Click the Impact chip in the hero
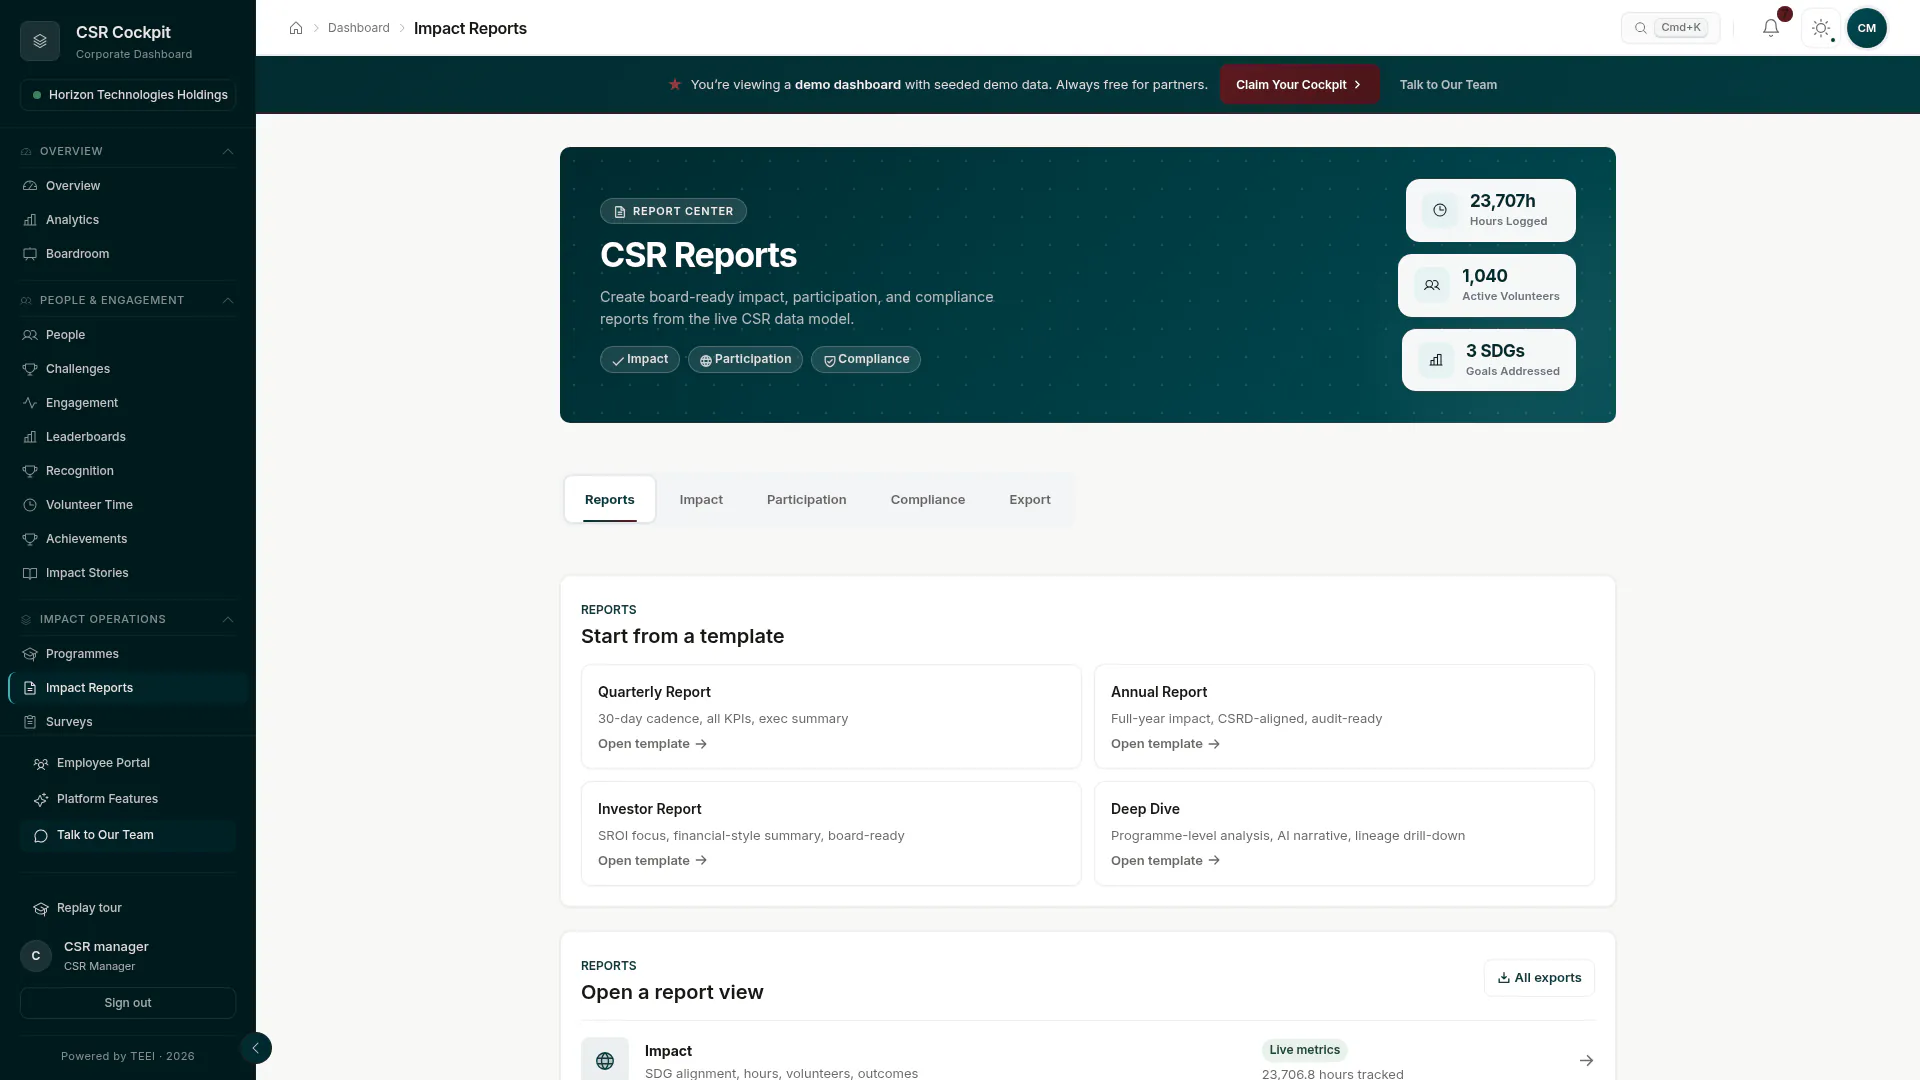The image size is (1920, 1080). click(x=640, y=359)
